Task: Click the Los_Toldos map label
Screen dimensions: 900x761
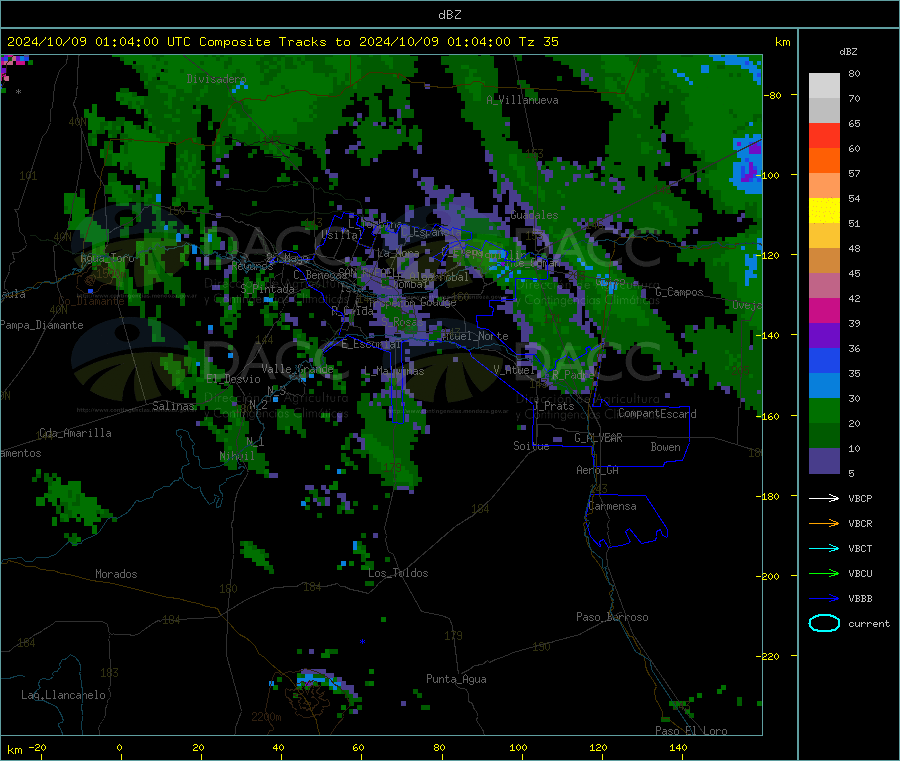Action: pyautogui.click(x=398, y=573)
